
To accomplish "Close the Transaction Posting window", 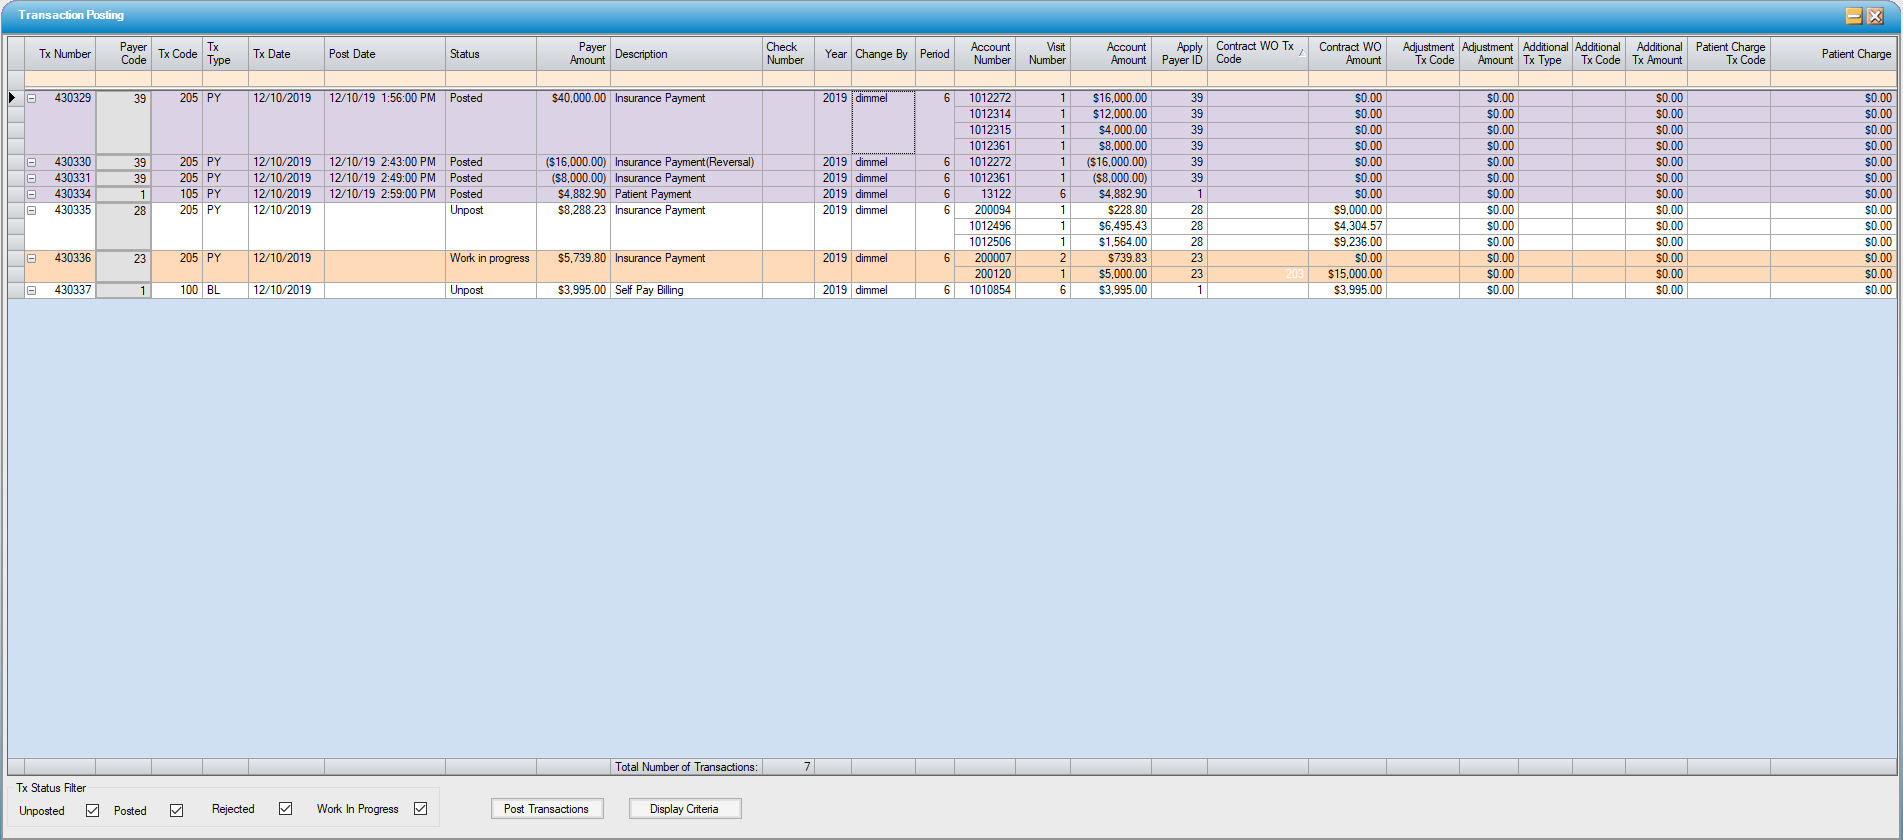I will click(x=1875, y=16).
